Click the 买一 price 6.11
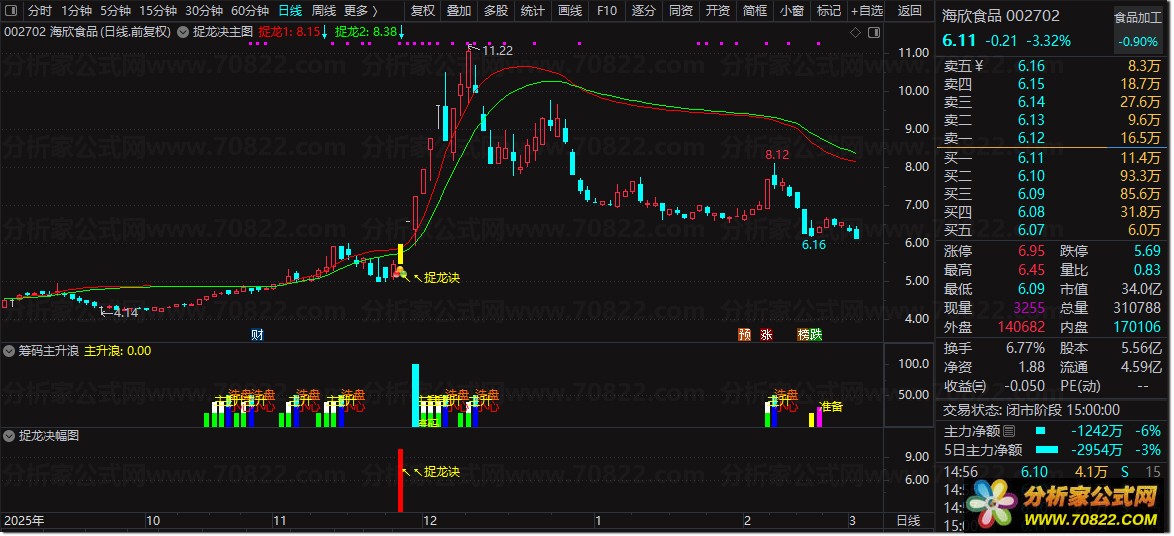Screen dimensions: 1174x536 [x=1031, y=157]
